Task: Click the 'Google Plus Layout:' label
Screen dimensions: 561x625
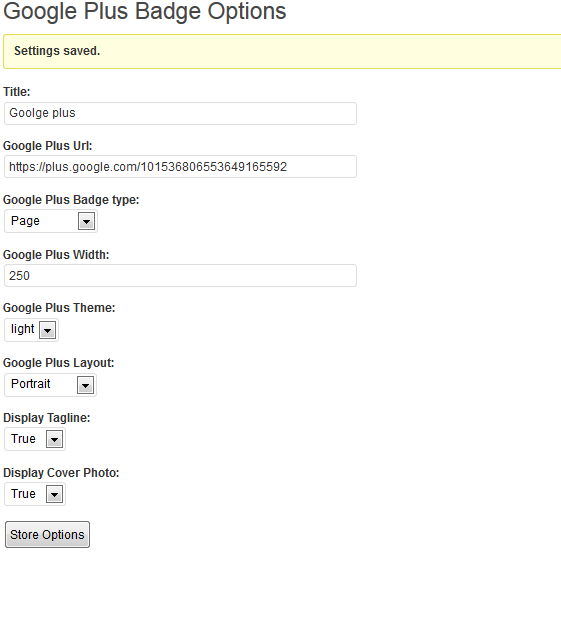Action: (x=59, y=363)
